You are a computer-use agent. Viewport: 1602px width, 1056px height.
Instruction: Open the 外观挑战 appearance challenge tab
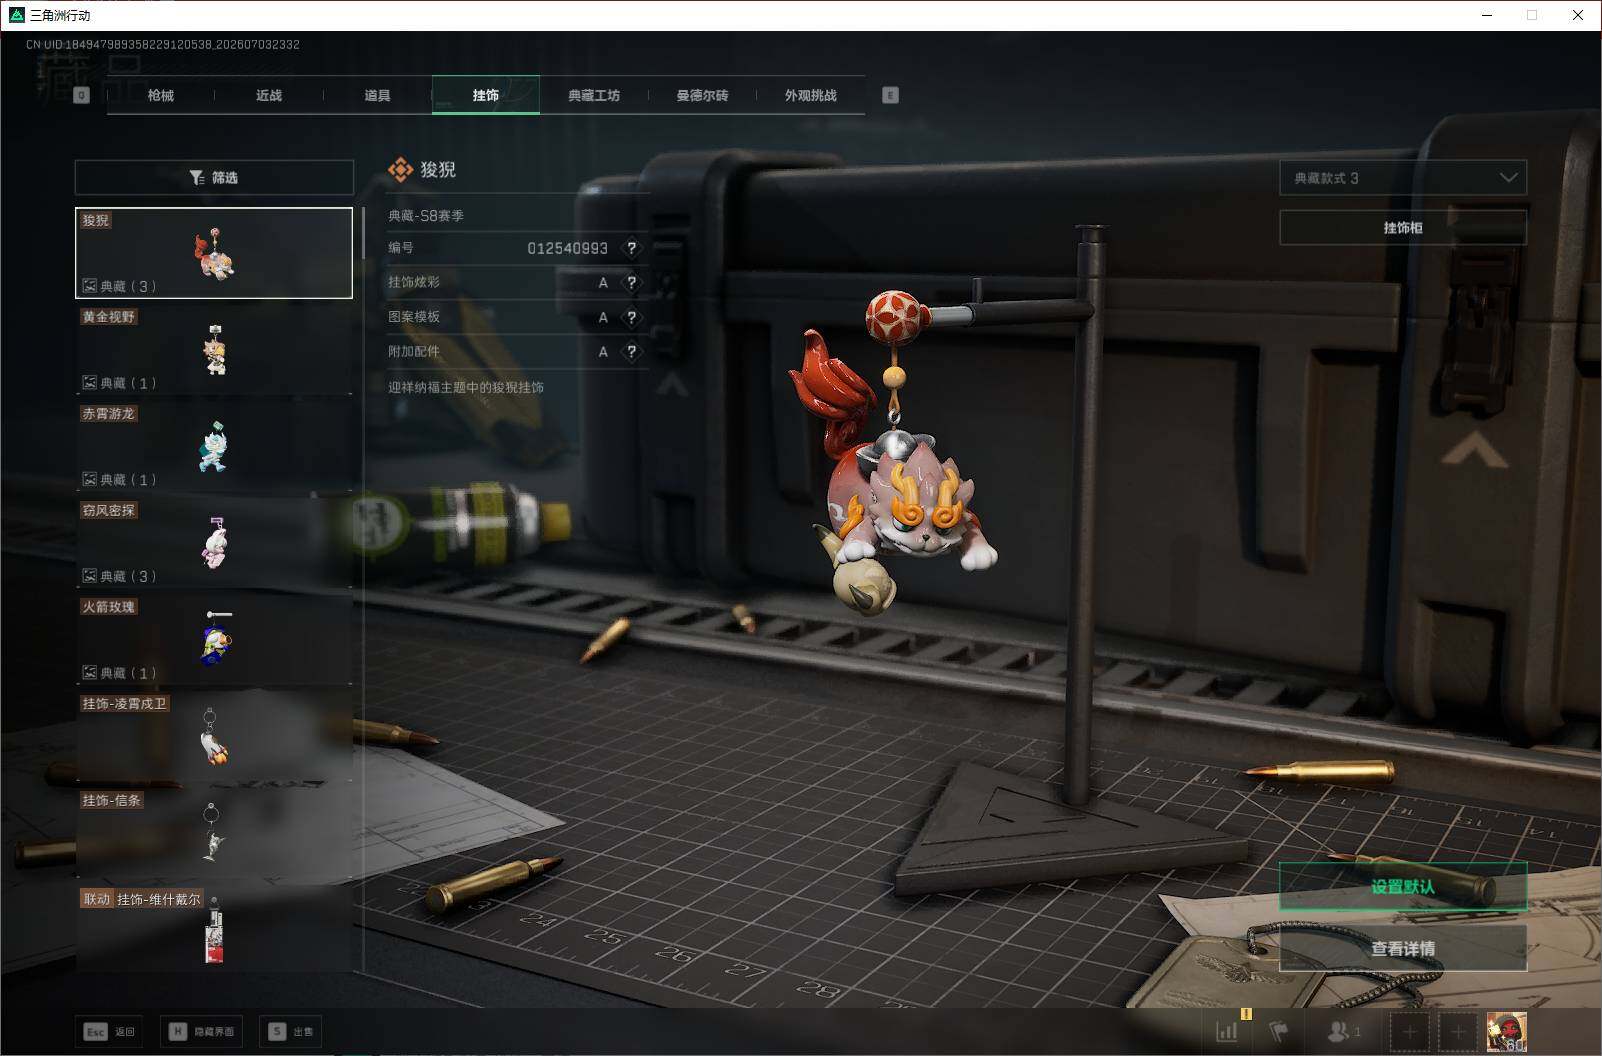coord(810,95)
